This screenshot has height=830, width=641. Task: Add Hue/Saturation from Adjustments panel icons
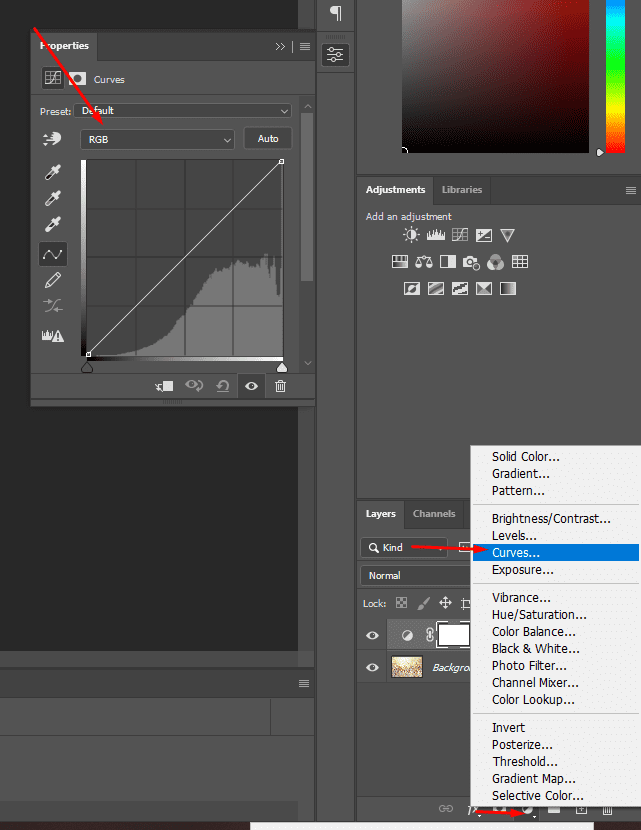tap(399, 262)
